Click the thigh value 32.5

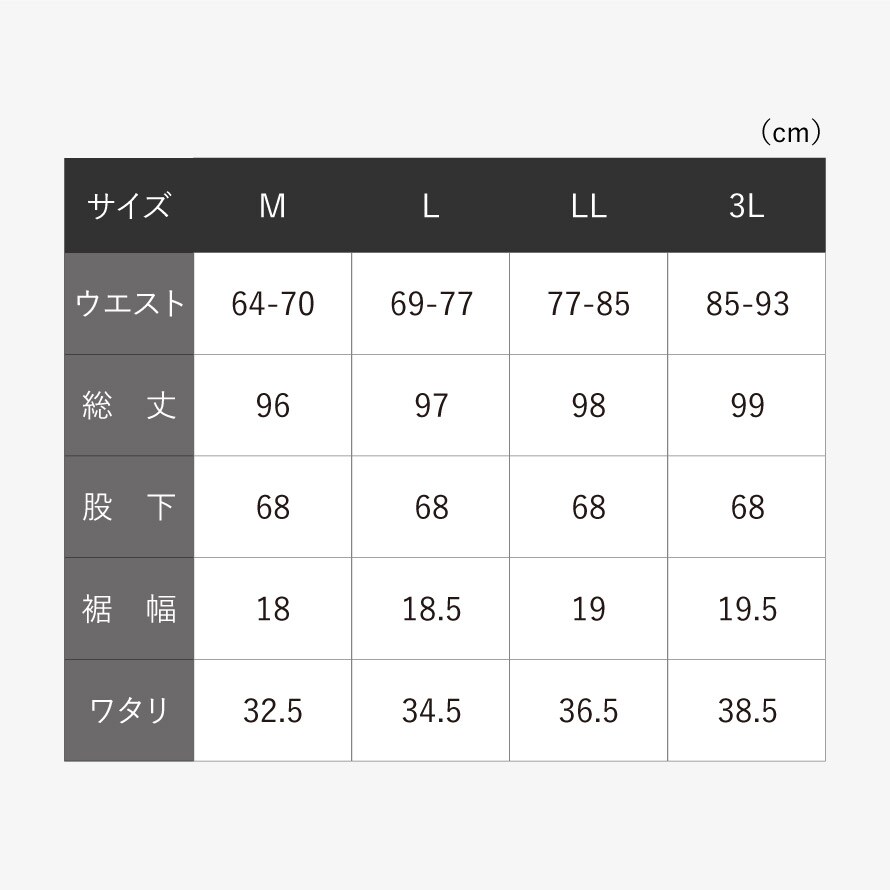click(272, 711)
